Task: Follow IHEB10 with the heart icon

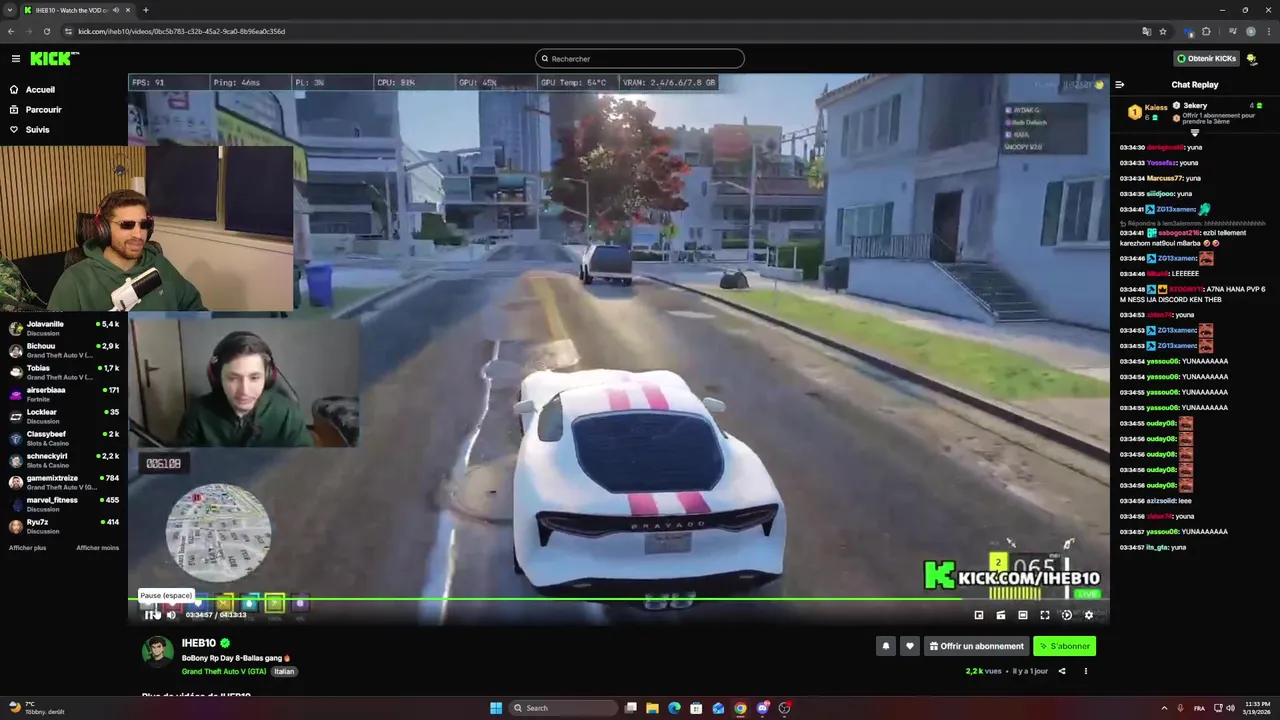Action: (909, 646)
